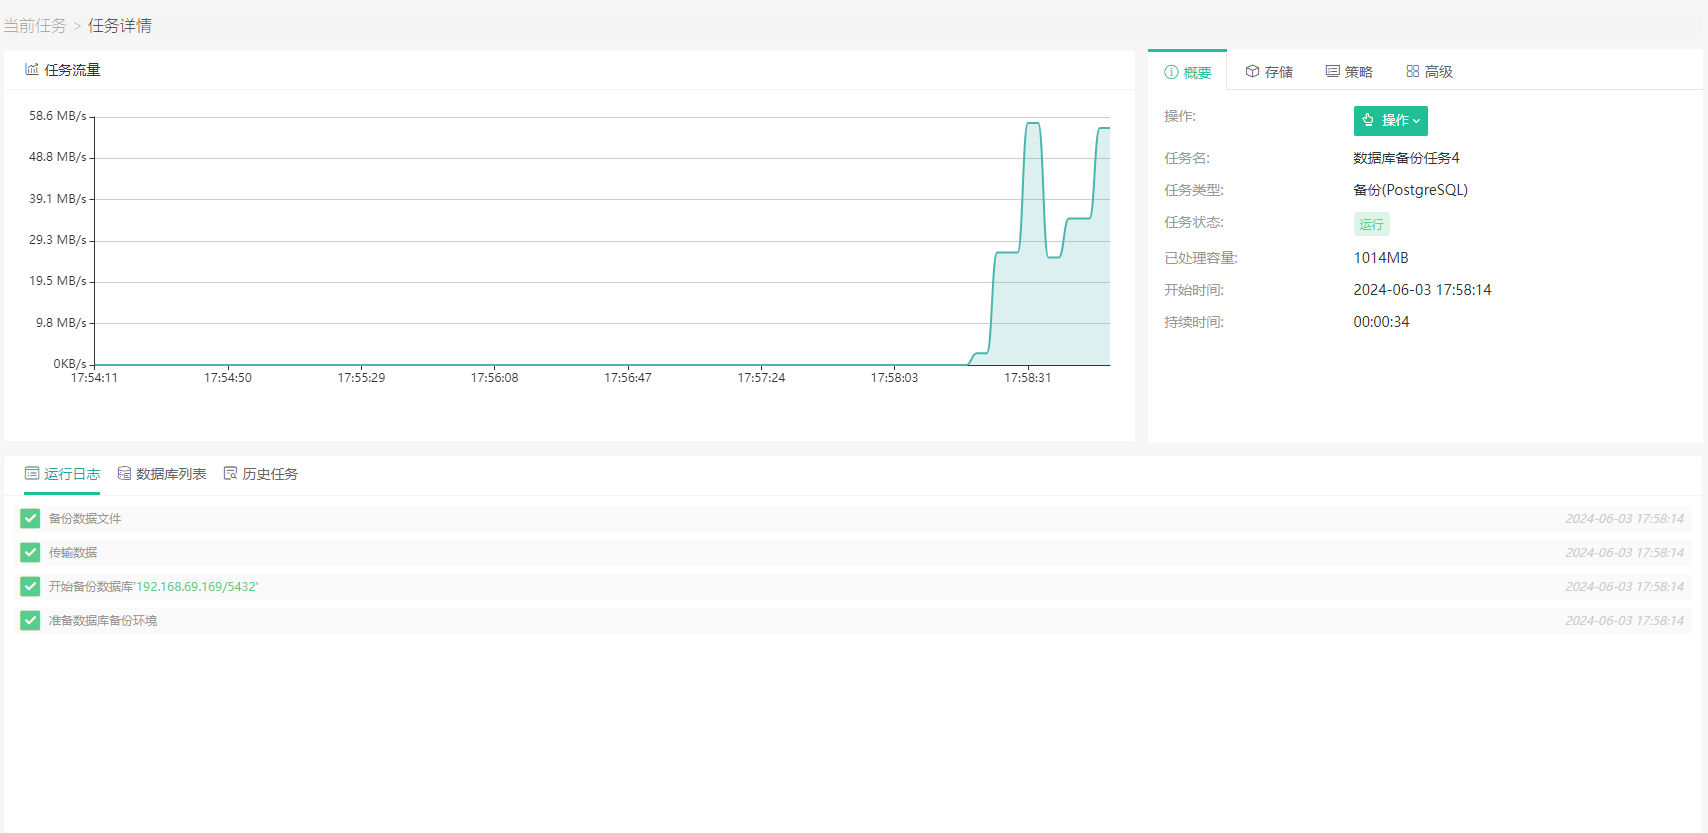This screenshot has width=1708, height=833.
Task: Click the 192.168.69.169/5432 database address
Action: click(197, 587)
